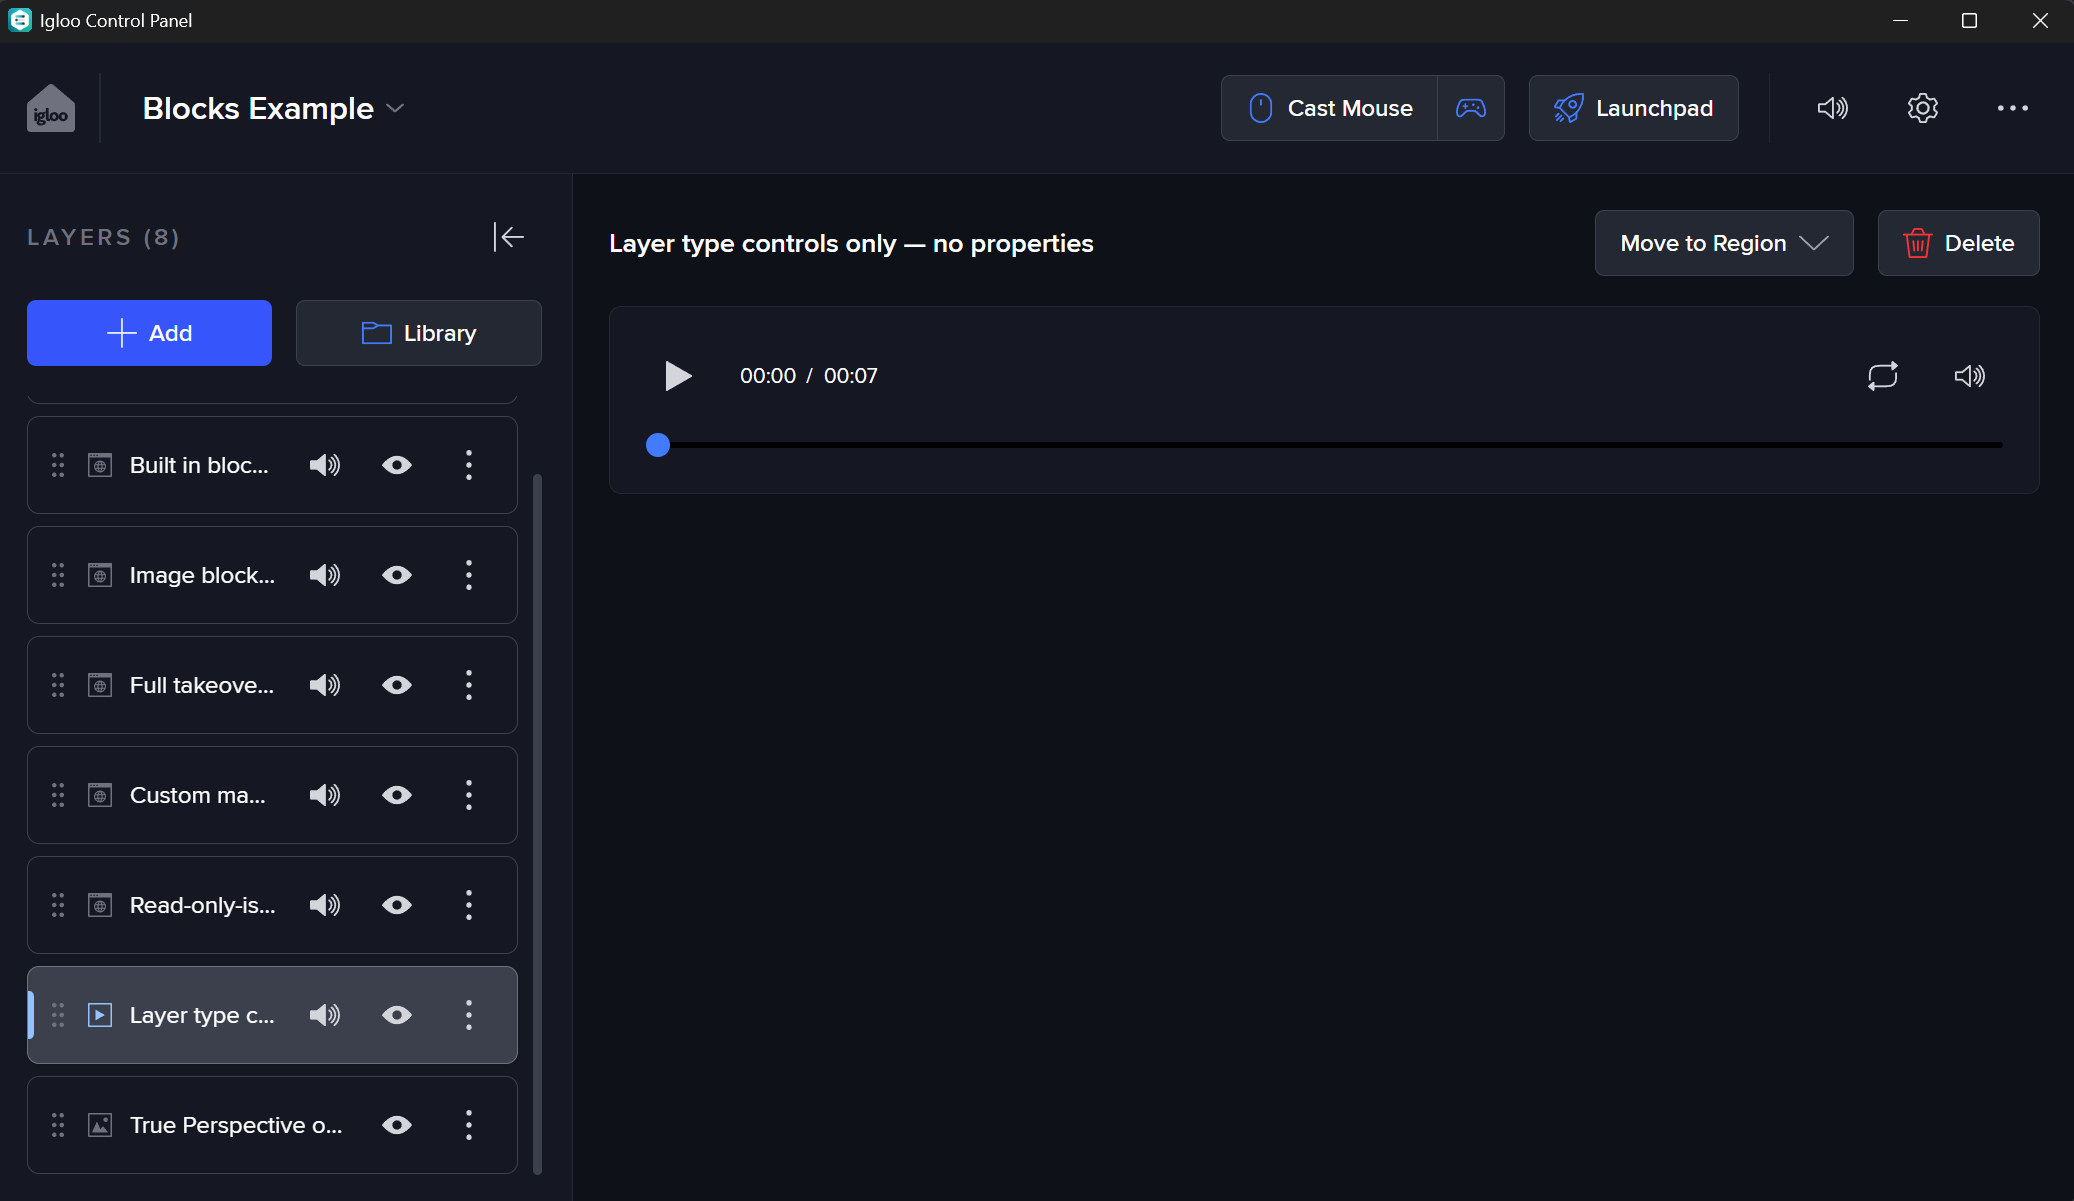Toggle loop playback icon
2074x1201 pixels.
point(1882,376)
